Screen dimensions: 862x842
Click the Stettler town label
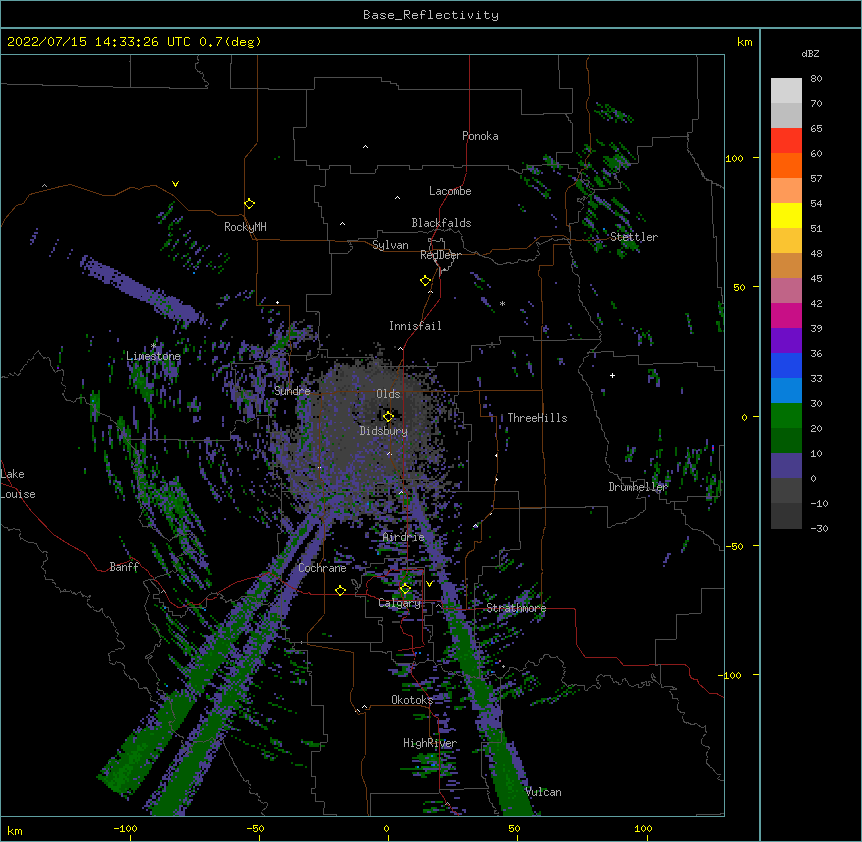633,237
